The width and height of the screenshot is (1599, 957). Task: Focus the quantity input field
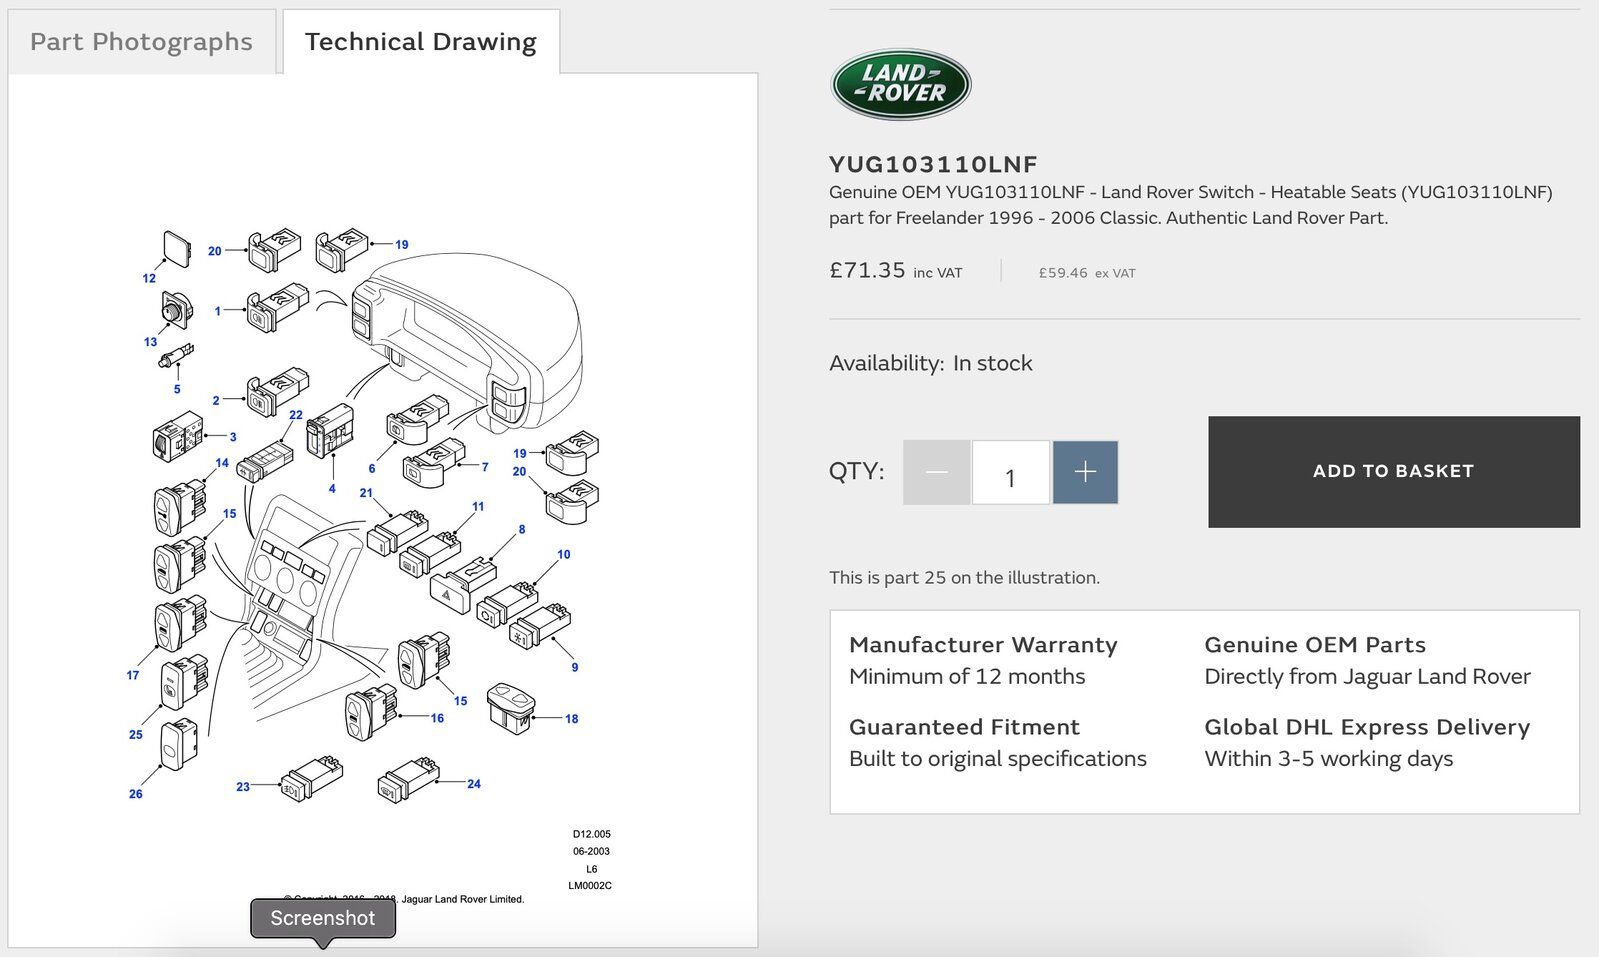pos(1011,472)
